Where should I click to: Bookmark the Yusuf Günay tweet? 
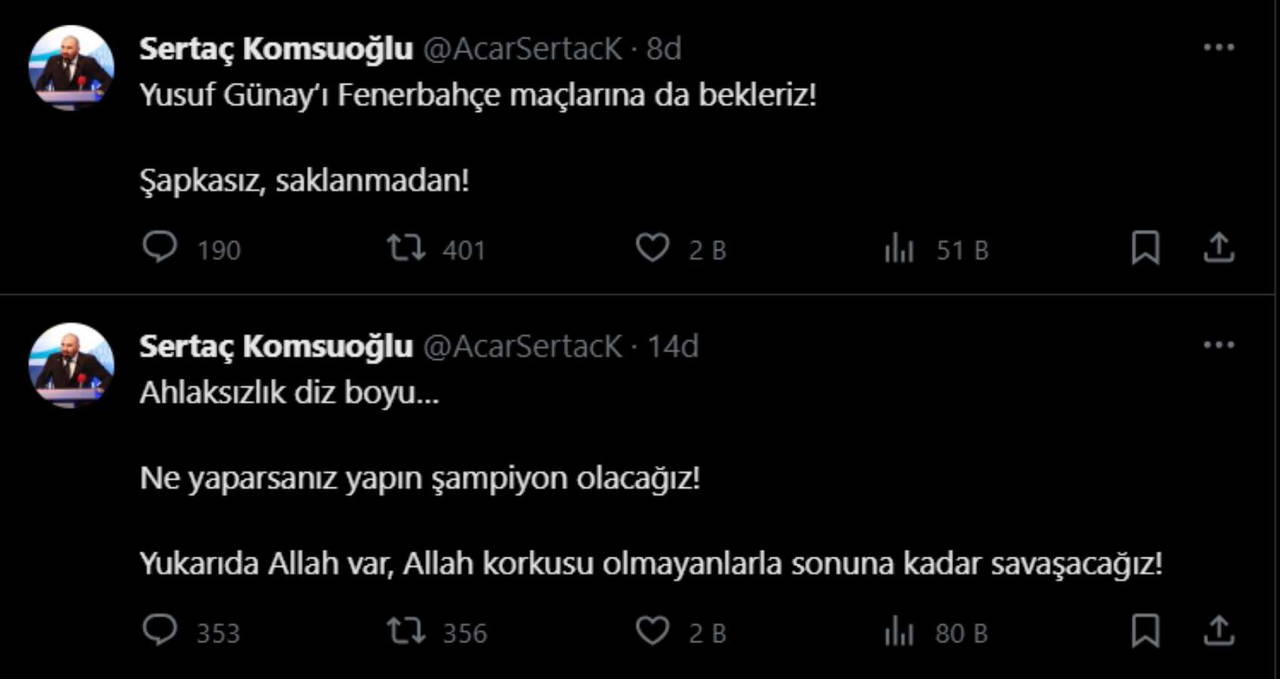1145,247
